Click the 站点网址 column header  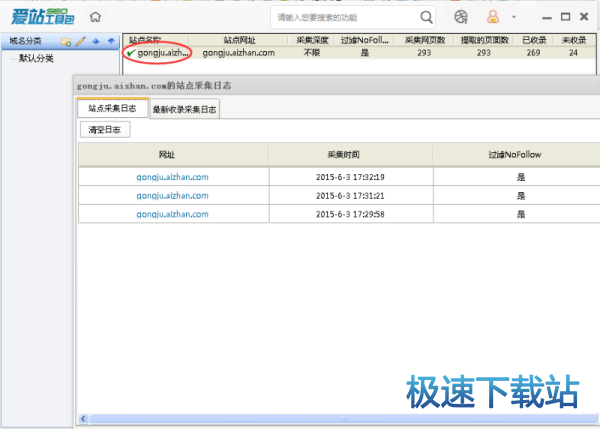coord(239,40)
